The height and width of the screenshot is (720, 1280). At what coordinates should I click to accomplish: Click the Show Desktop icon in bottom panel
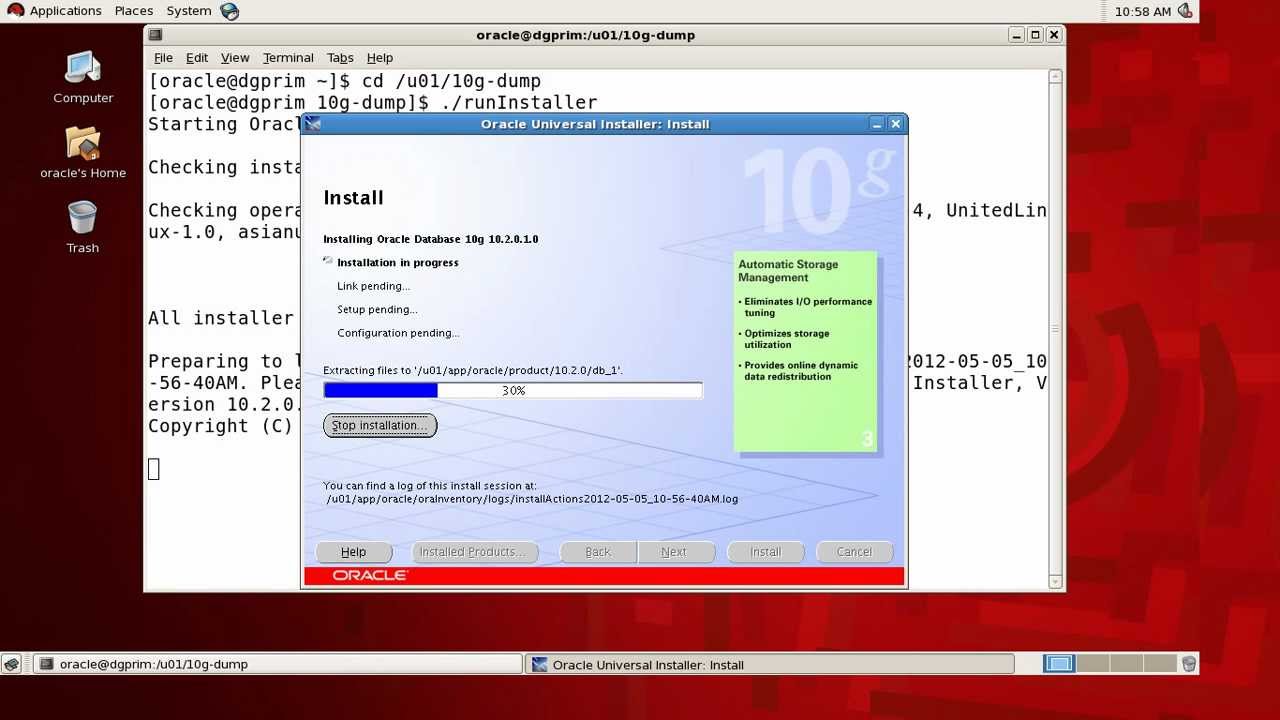click(12, 664)
